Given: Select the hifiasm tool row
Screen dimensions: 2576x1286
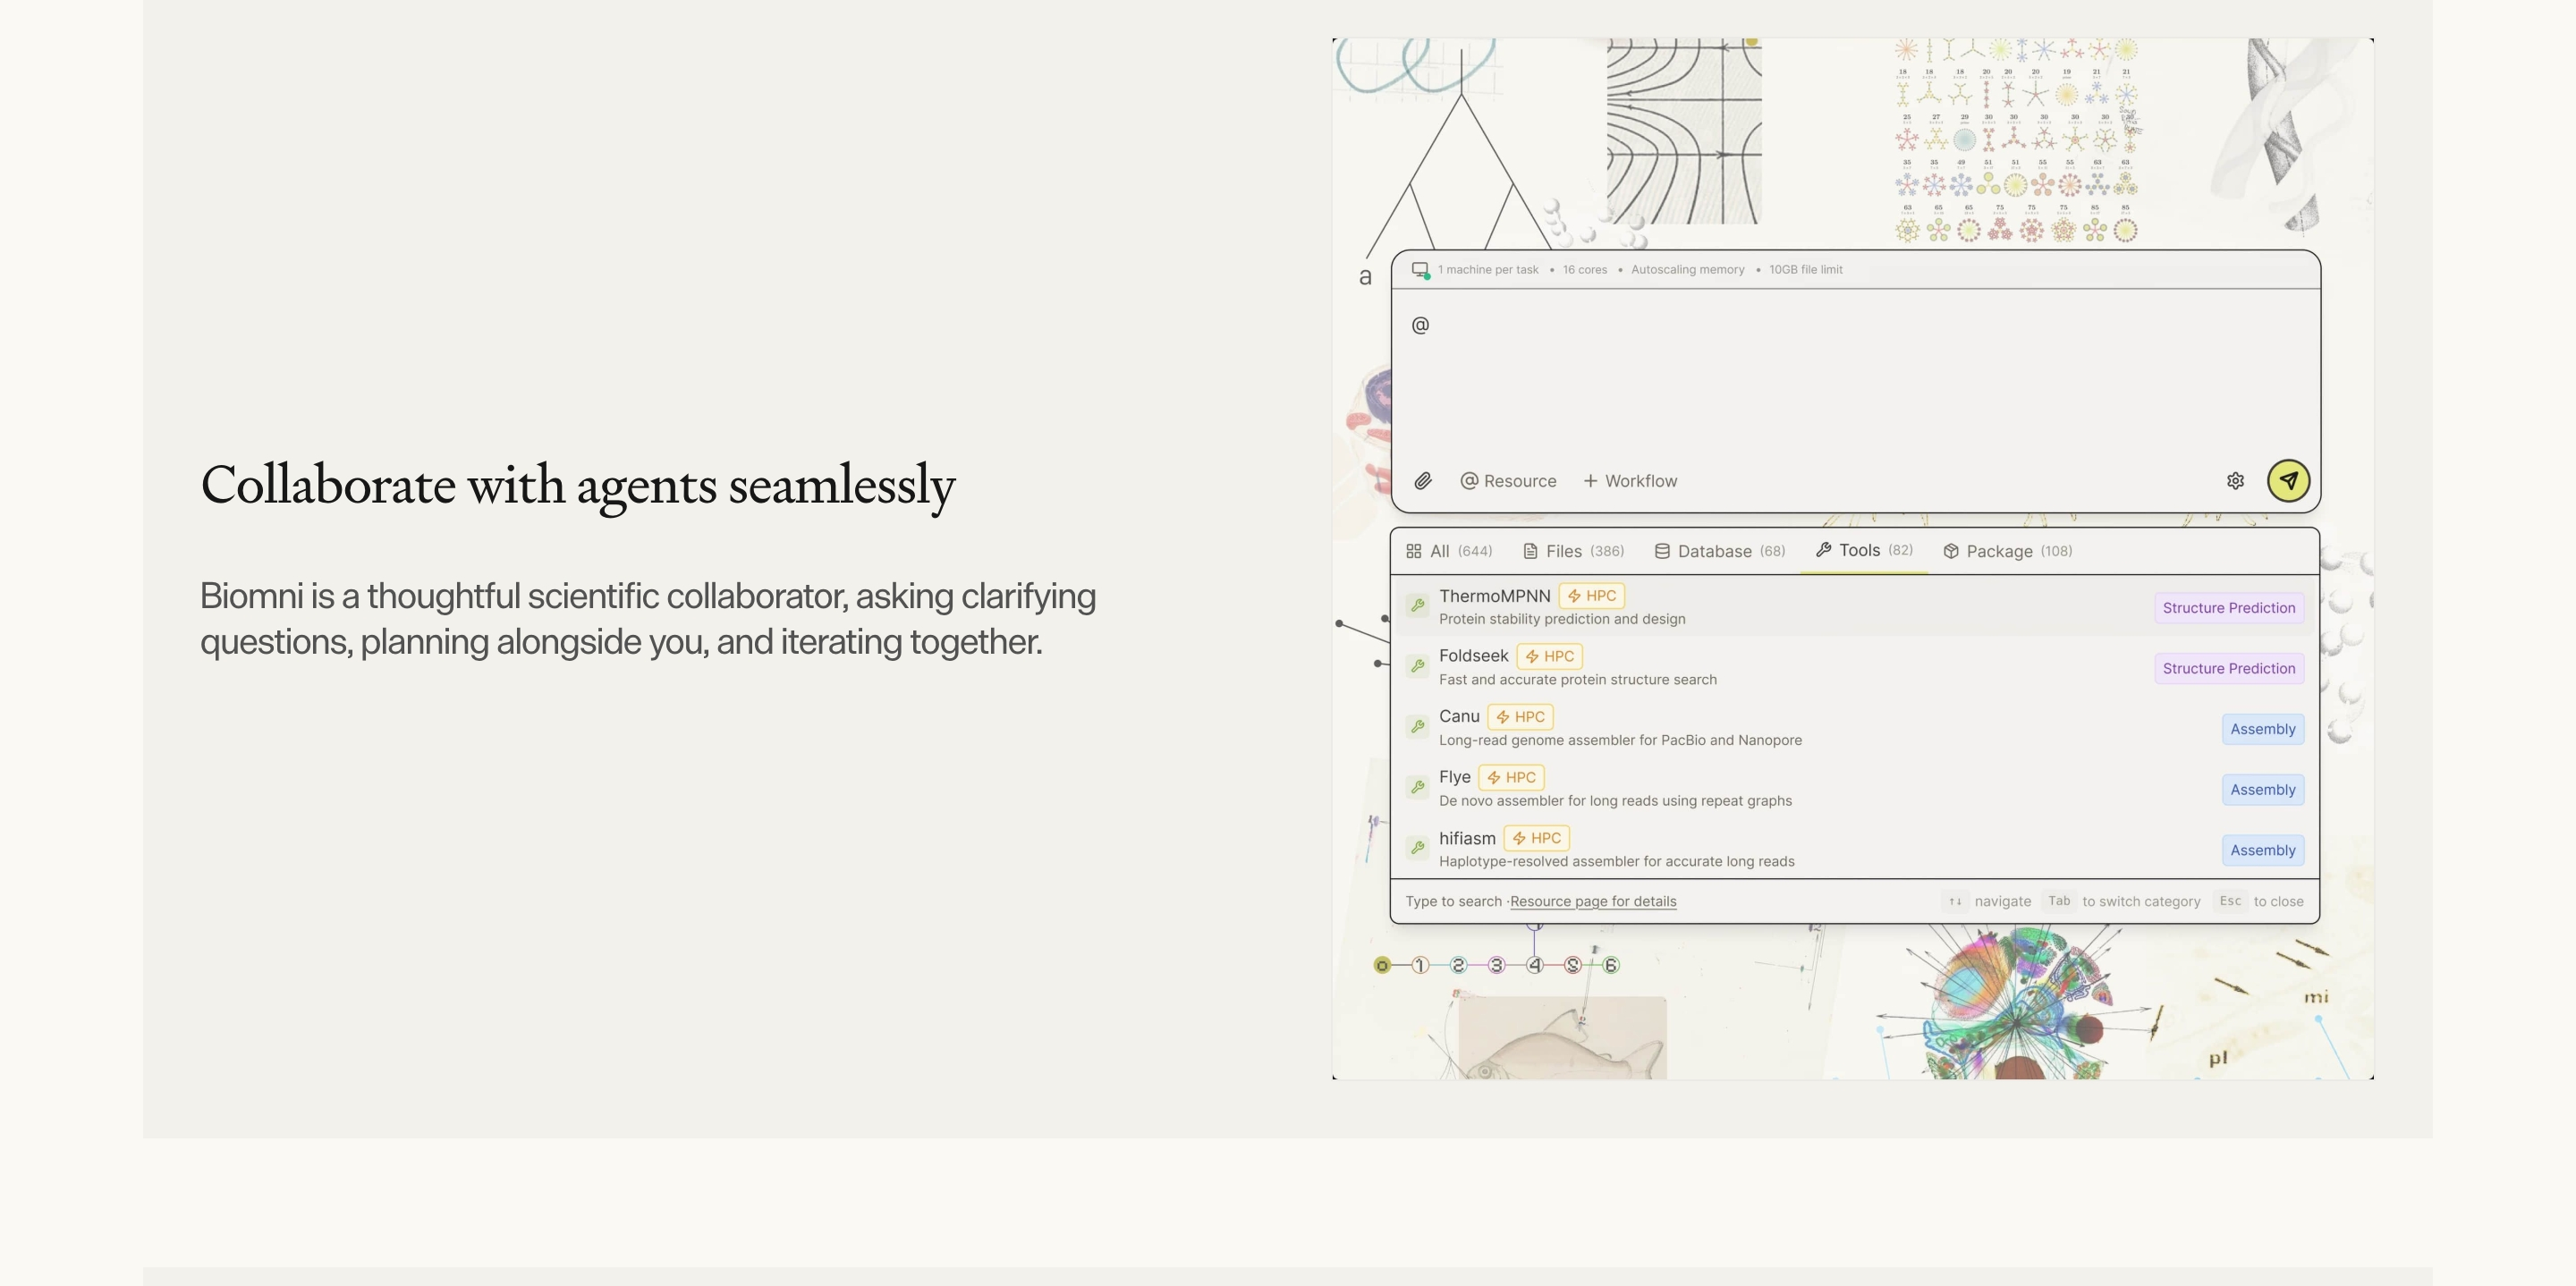Looking at the screenshot, I should click(x=1854, y=849).
